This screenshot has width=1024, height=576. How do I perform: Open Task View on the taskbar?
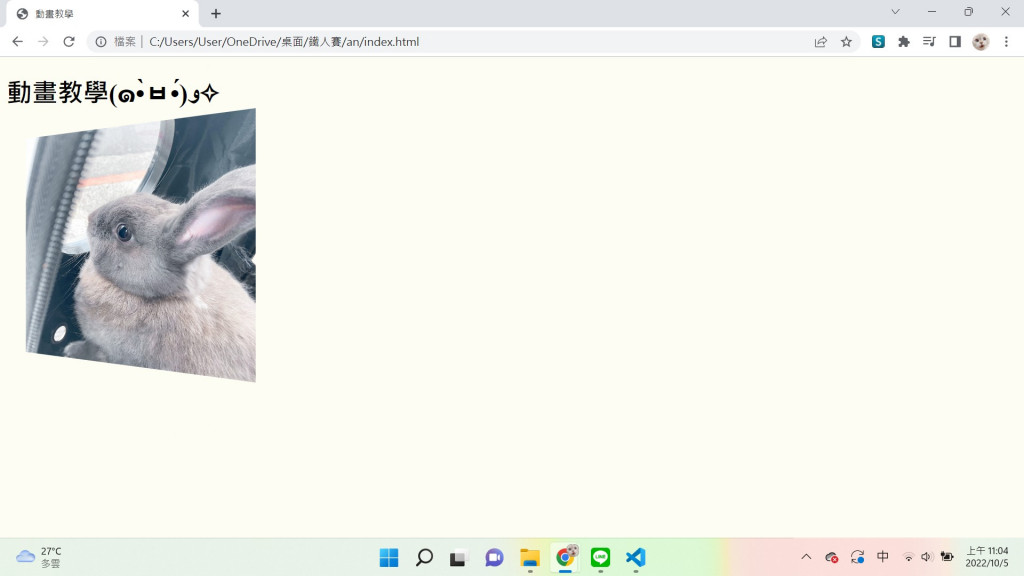point(459,558)
